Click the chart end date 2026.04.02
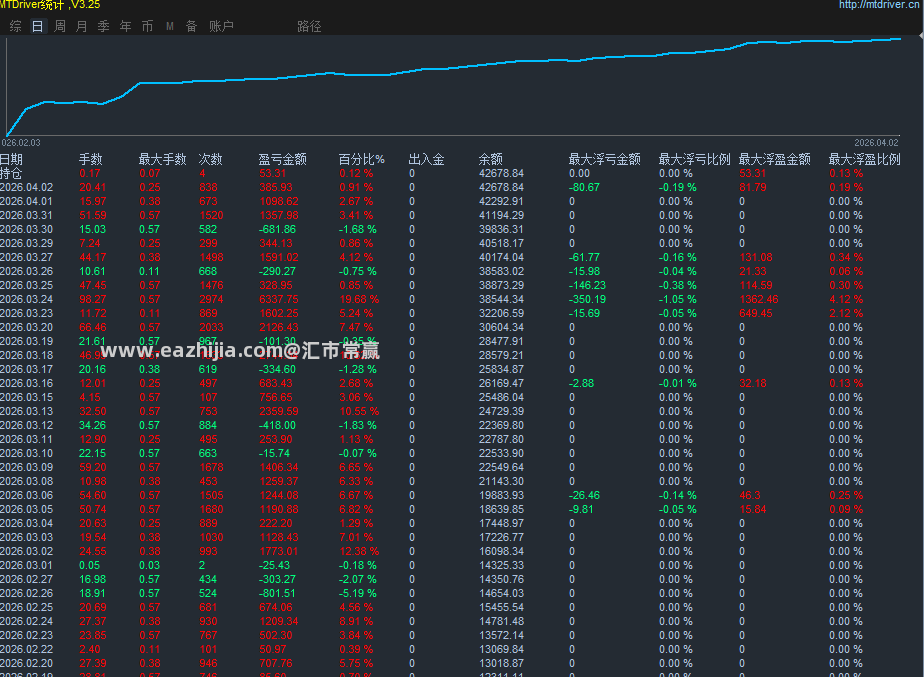The image size is (924, 677). pos(876,143)
